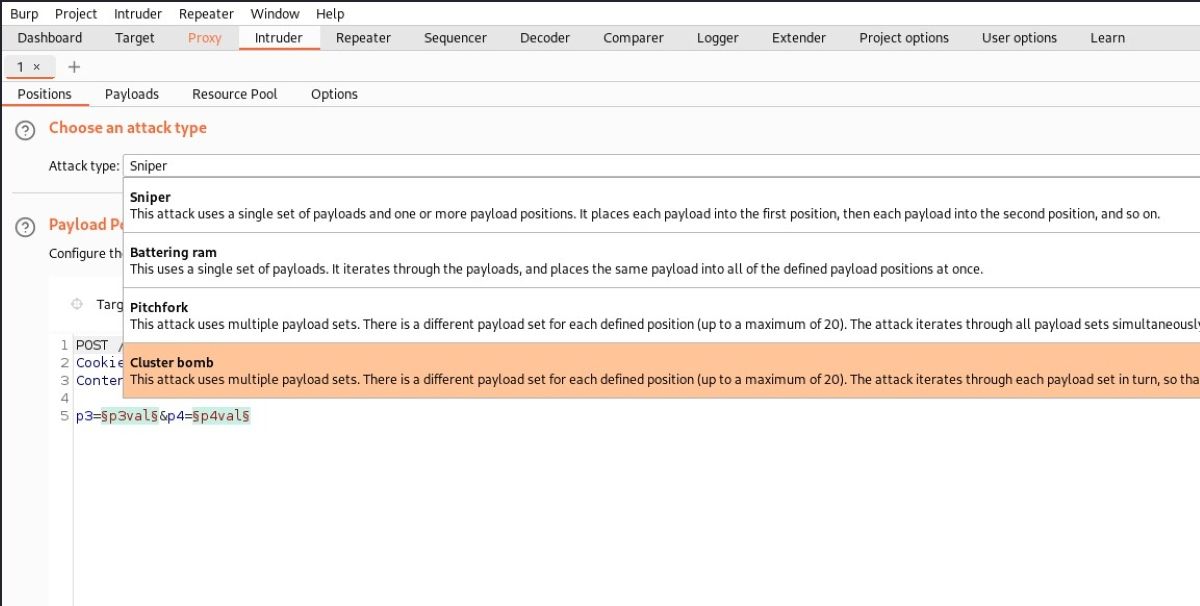Switch to the Payloads sub-tab
The height and width of the screenshot is (606, 1200).
coord(132,94)
